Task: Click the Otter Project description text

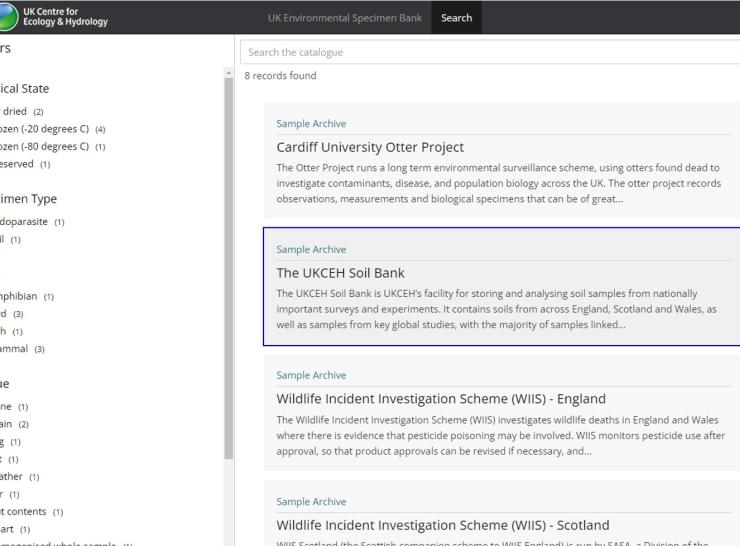Action: click(499, 183)
